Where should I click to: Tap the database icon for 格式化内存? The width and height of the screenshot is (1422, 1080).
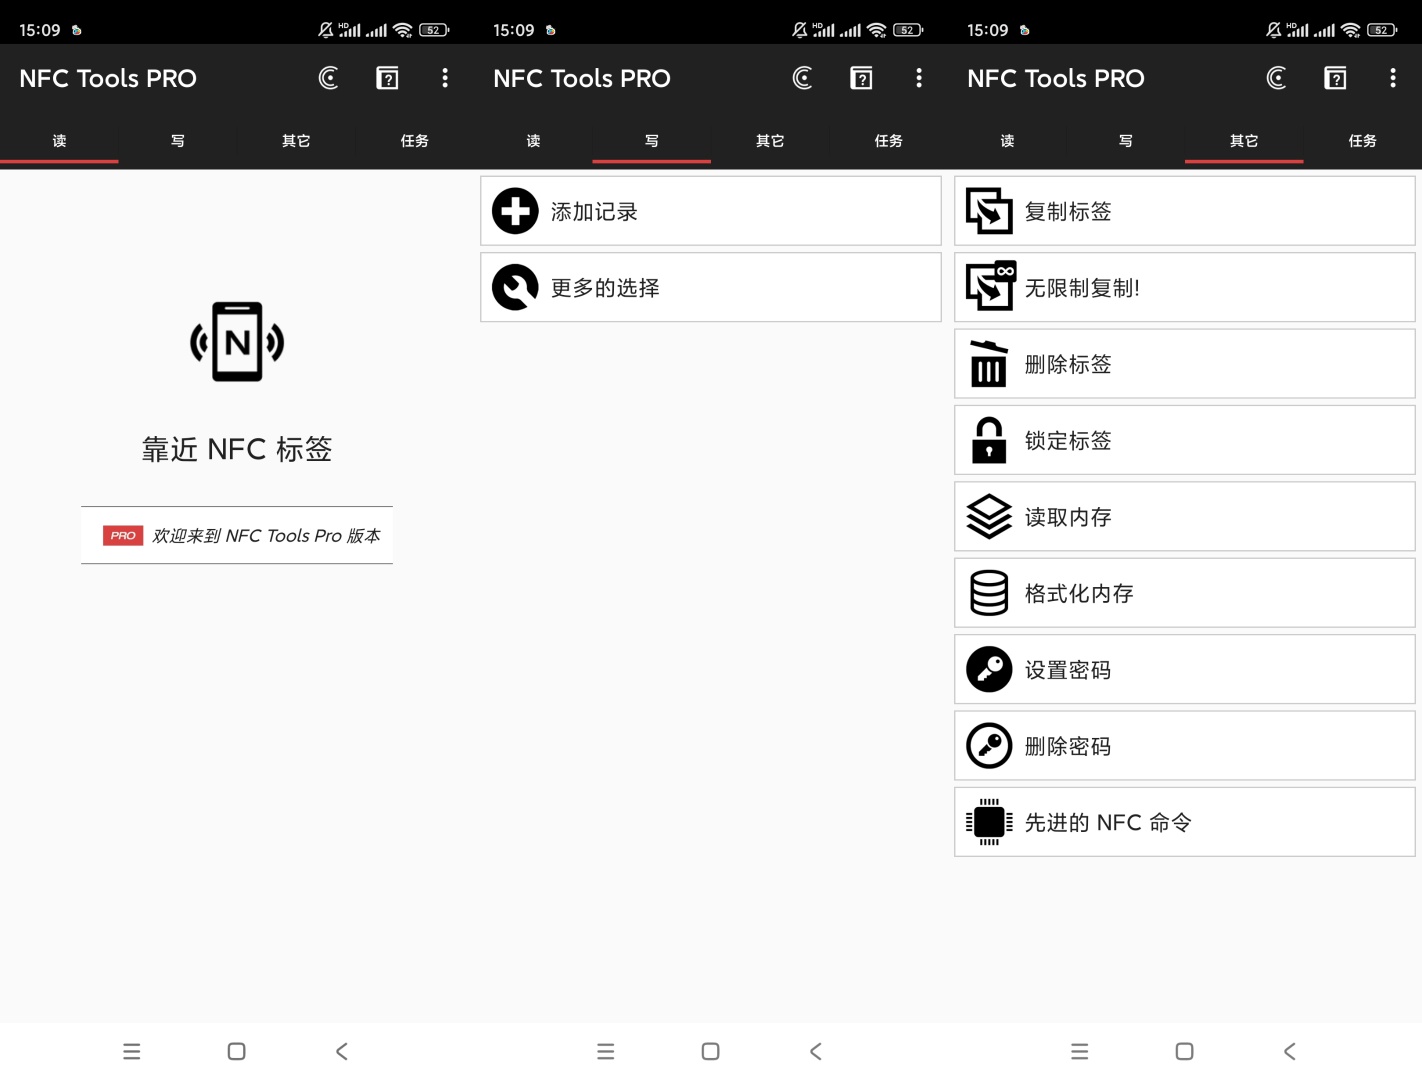(x=989, y=593)
